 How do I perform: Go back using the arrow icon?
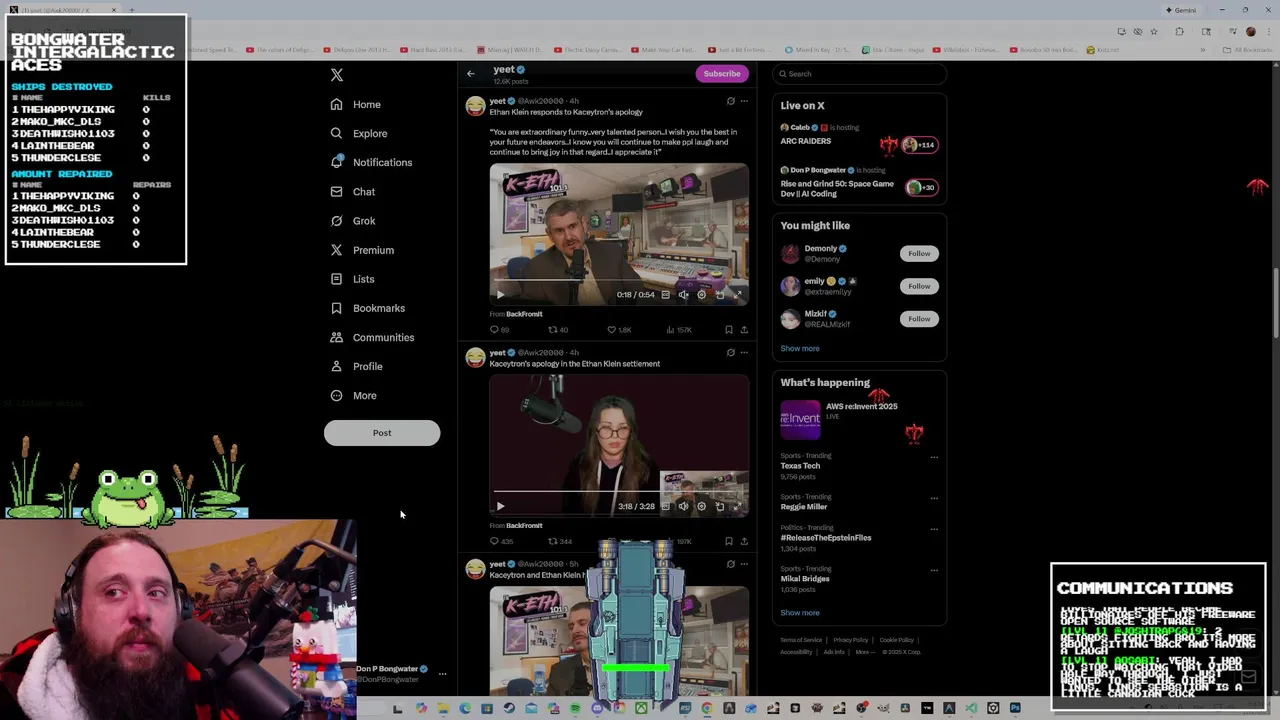tap(471, 73)
